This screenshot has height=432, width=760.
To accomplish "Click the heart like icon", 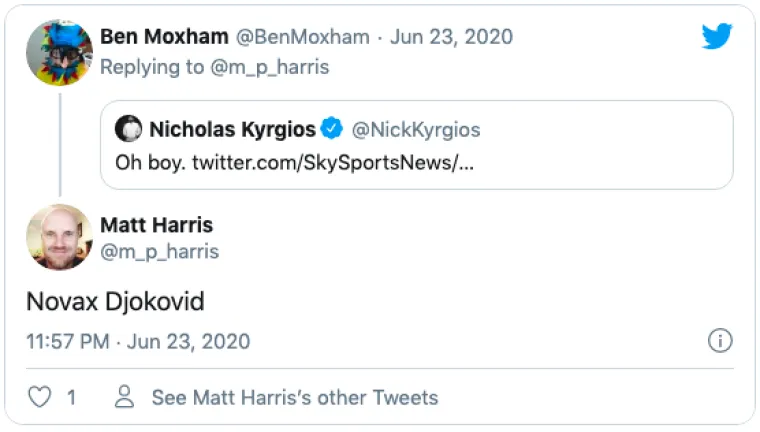I will pyautogui.click(x=39, y=397).
